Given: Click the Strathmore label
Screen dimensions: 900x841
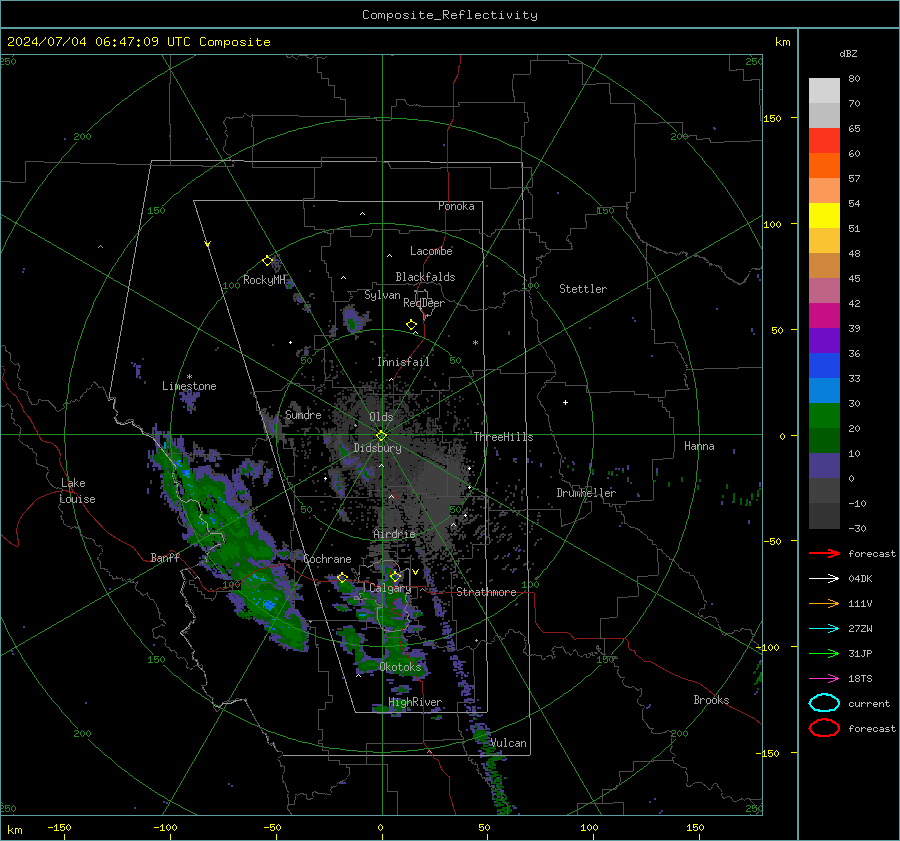Looking at the screenshot, I should 486,592.
